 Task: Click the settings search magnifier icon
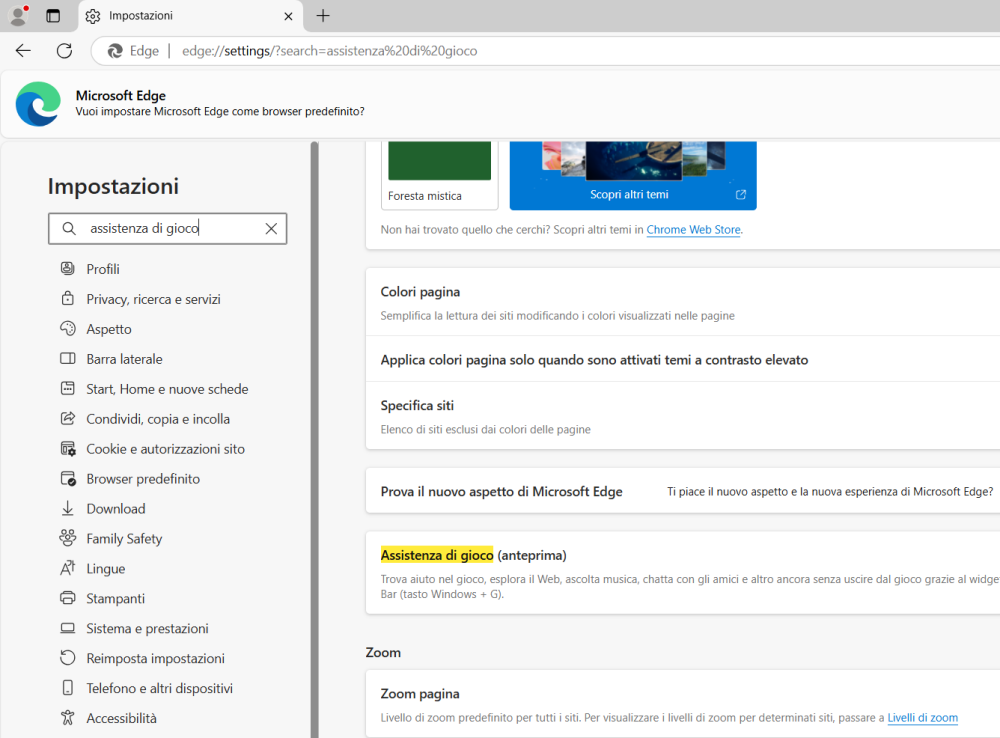tap(69, 228)
